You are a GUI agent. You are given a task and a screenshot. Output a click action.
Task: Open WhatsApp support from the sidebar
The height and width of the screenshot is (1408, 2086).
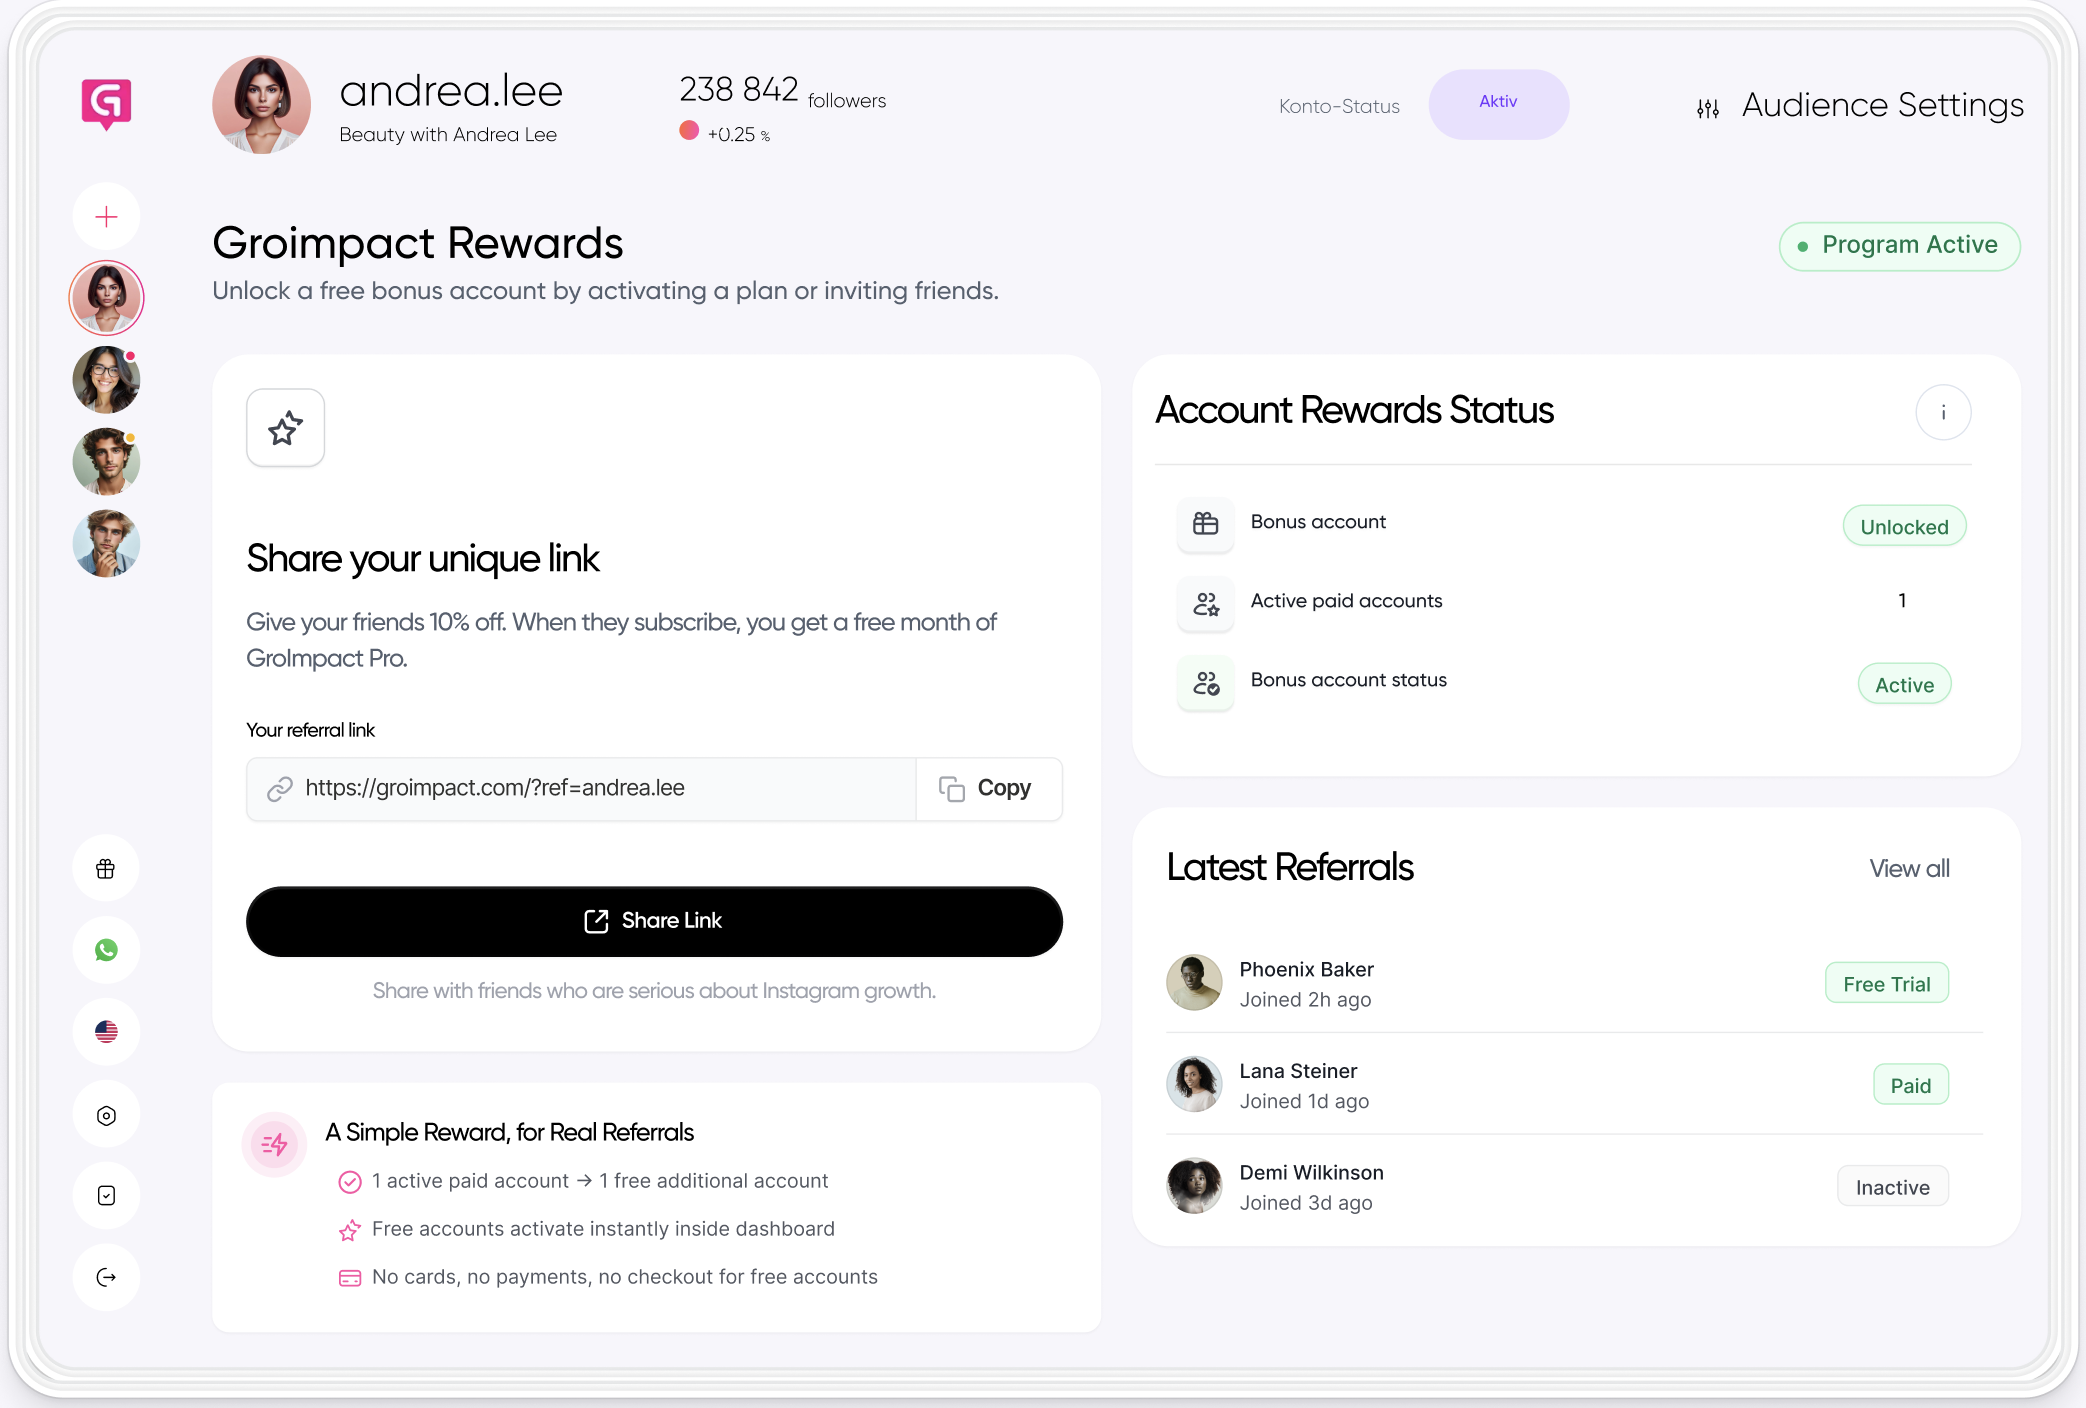(x=106, y=950)
